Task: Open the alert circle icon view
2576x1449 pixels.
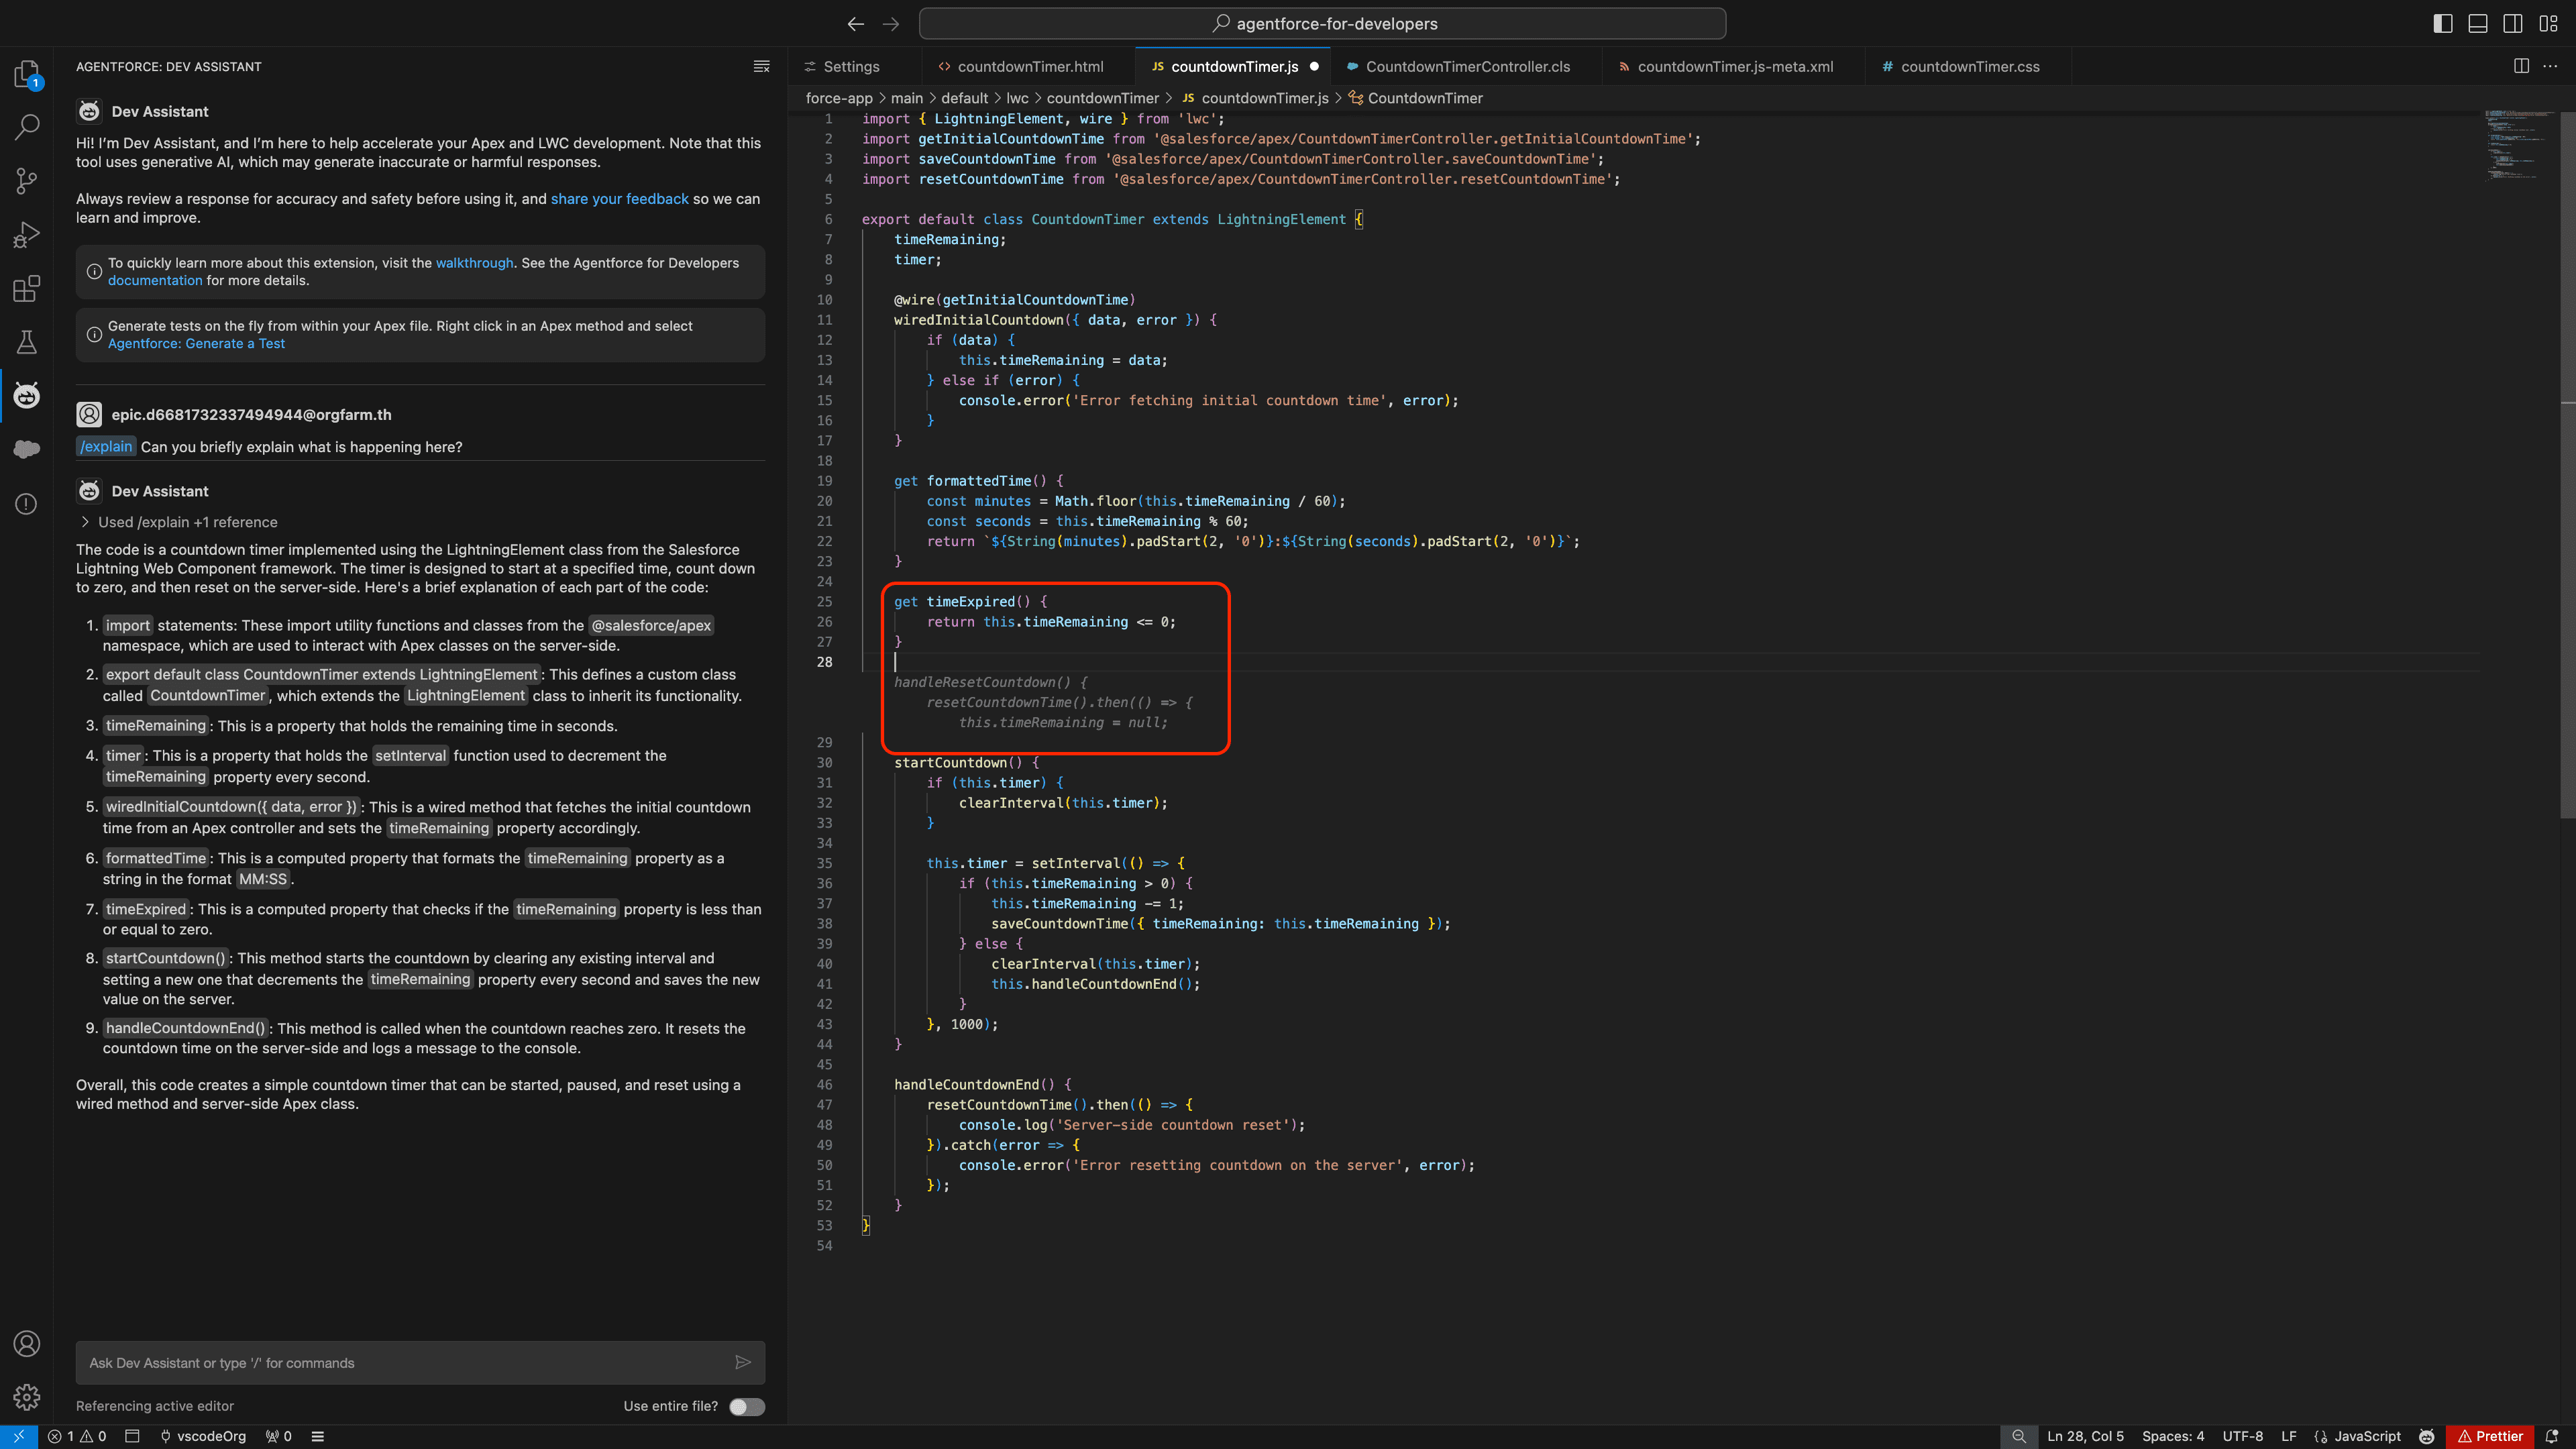Action: (27, 504)
